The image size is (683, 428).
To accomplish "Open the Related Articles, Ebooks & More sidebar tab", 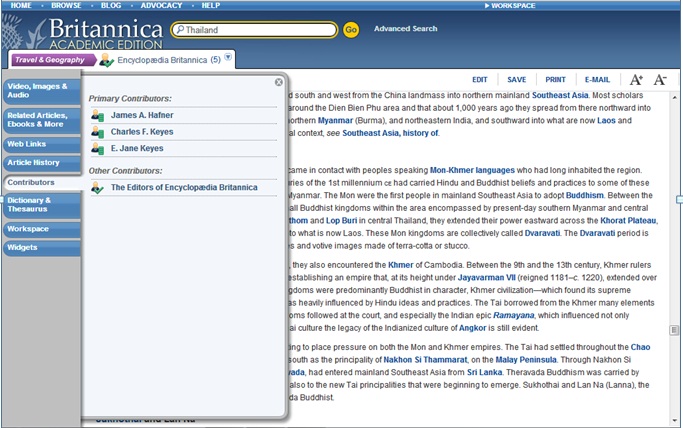I will point(42,120).
